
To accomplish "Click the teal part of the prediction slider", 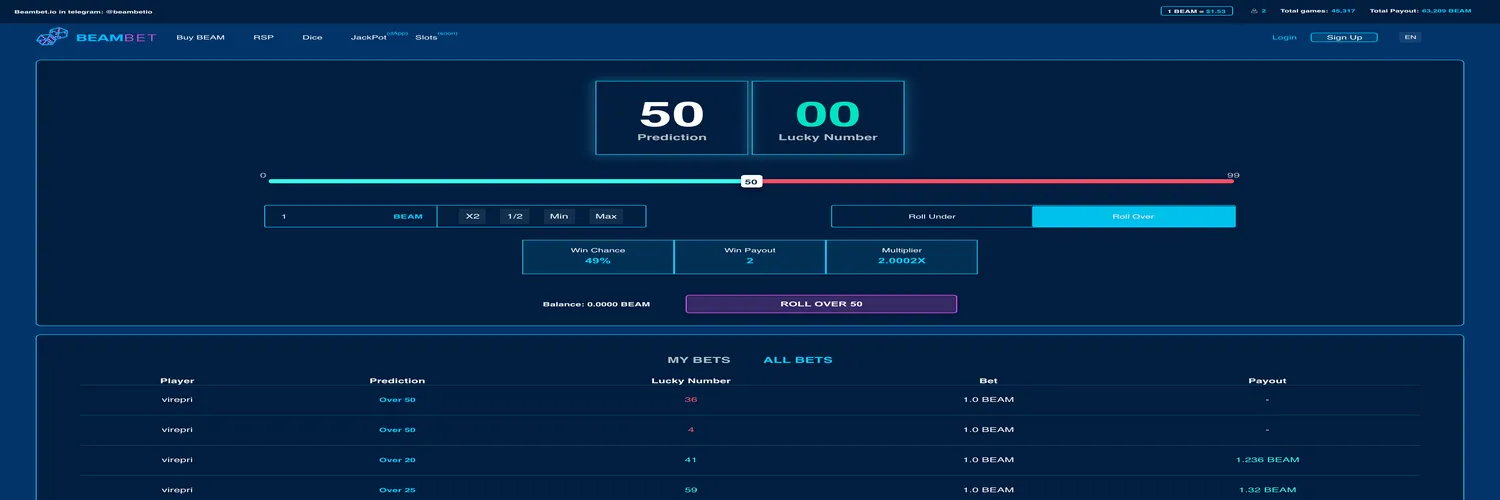I will (x=505, y=181).
